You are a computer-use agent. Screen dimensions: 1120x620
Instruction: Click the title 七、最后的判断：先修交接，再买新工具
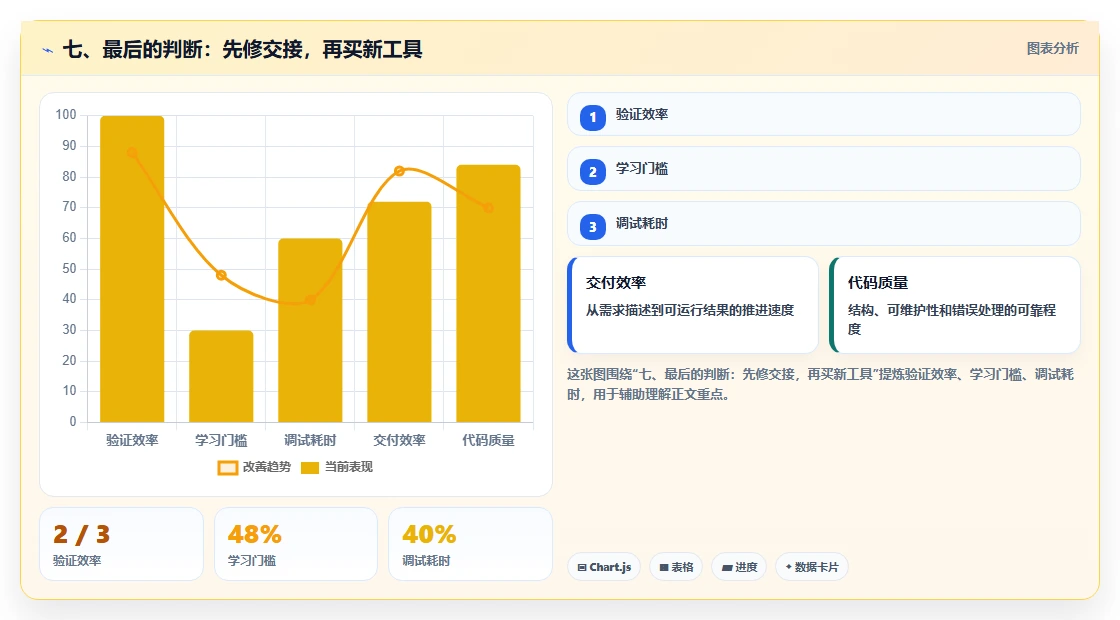pos(243,49)
